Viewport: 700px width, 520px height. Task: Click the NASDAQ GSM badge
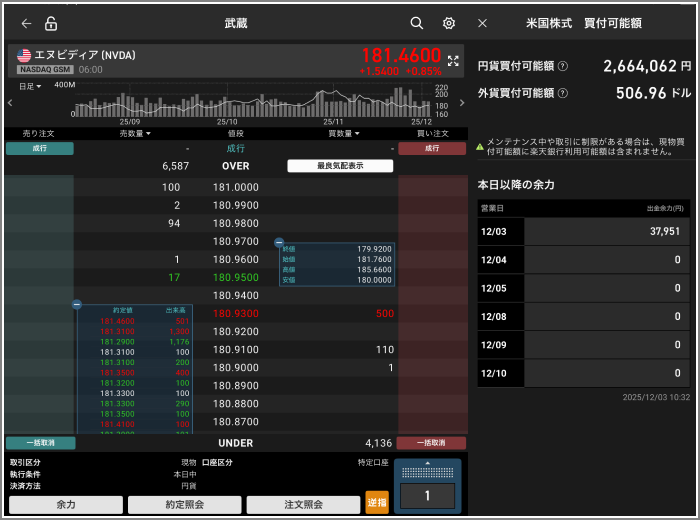[x=45, y=70]
